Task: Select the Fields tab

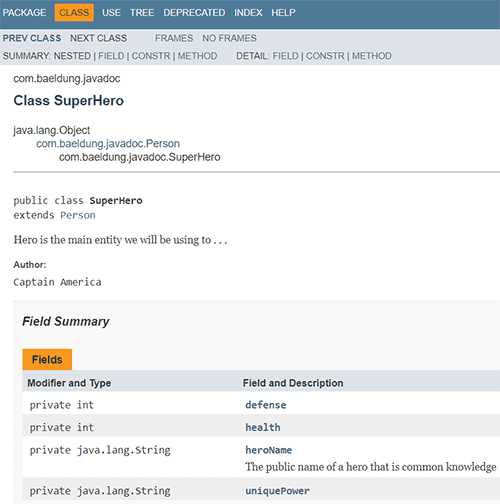Action: [47, 359]
